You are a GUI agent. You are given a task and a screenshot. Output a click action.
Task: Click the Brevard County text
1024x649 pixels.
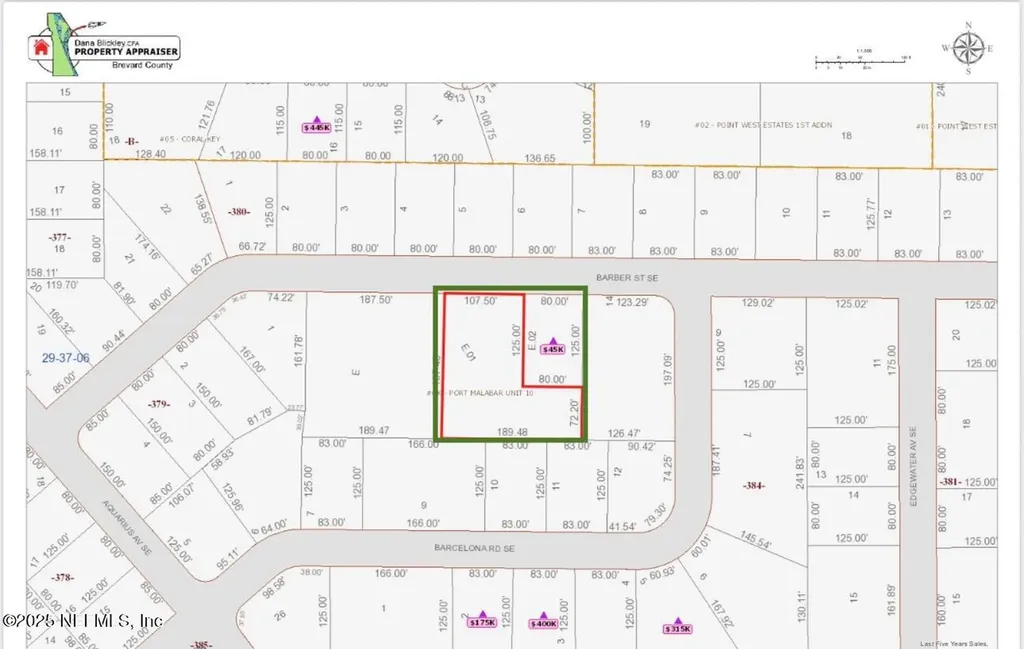(142, 65)
